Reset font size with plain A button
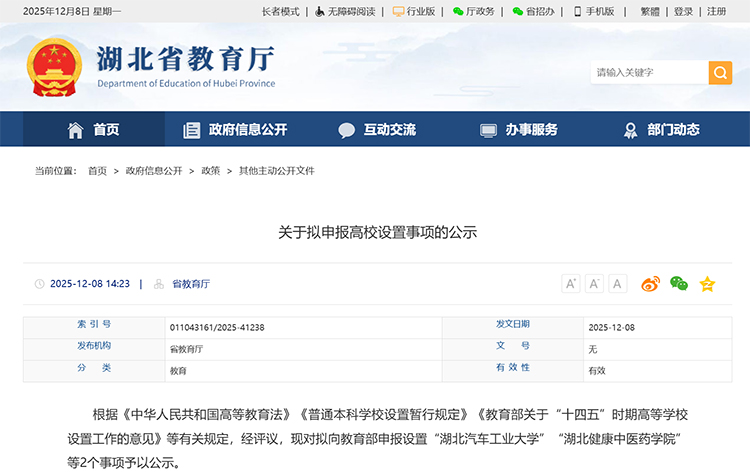This screenshot has height=474, width=750. pos(617,284)
